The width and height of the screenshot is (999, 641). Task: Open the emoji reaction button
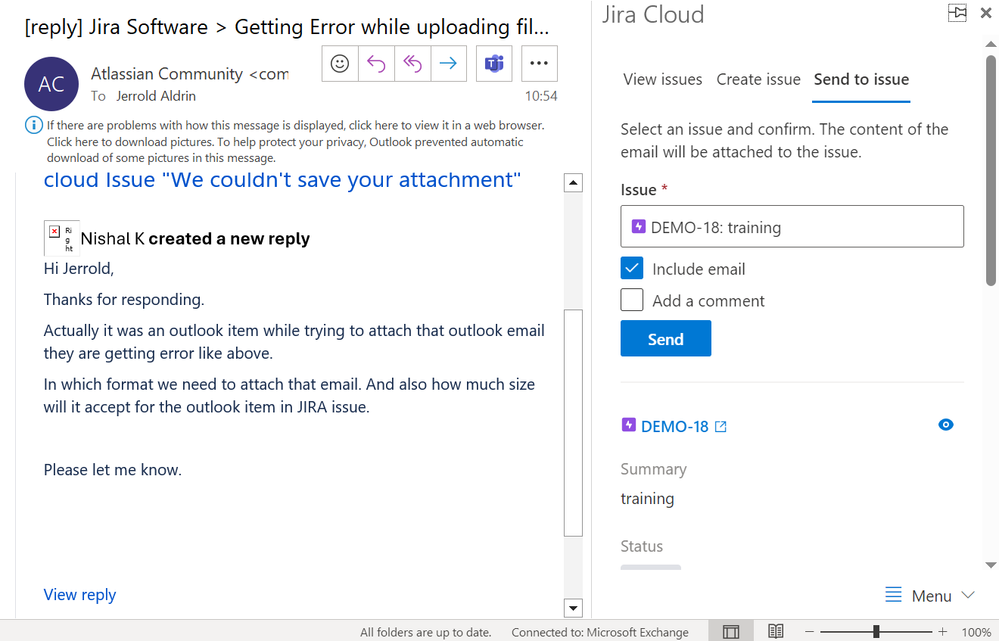pyautogui.click(x=340, y=64)
